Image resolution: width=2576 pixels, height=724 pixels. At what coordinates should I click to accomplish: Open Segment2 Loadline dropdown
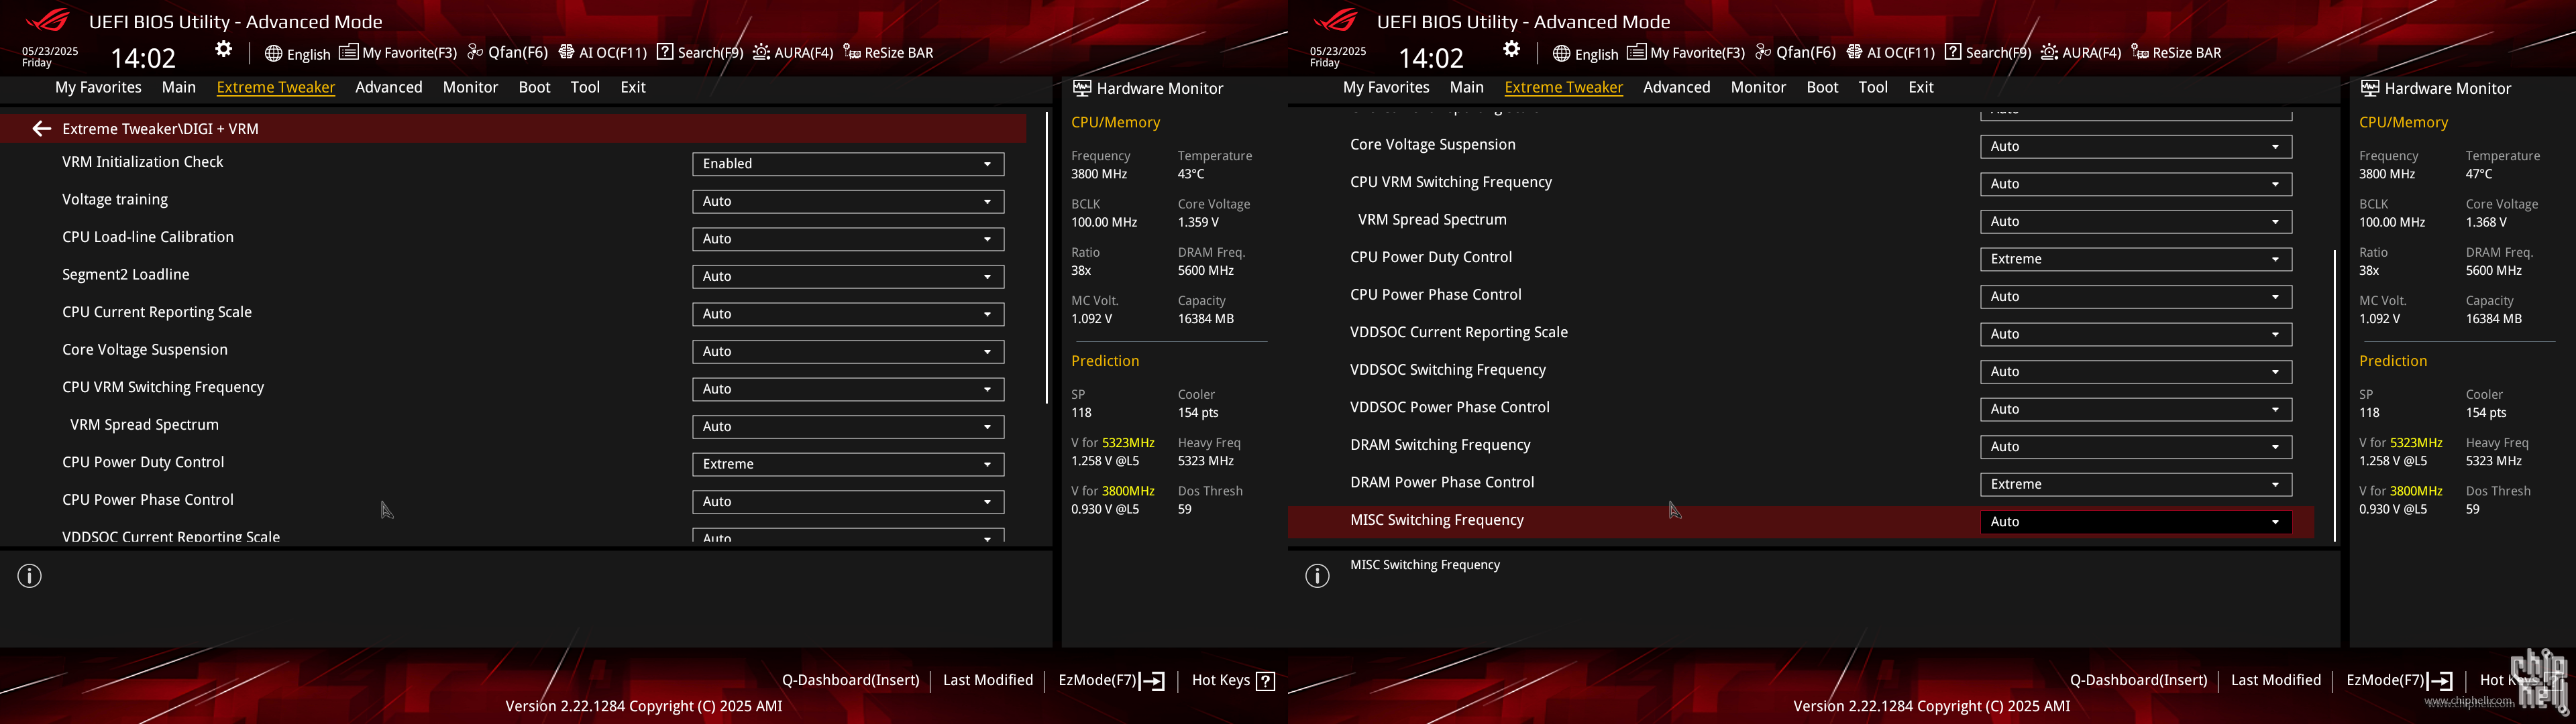(848, 277)
